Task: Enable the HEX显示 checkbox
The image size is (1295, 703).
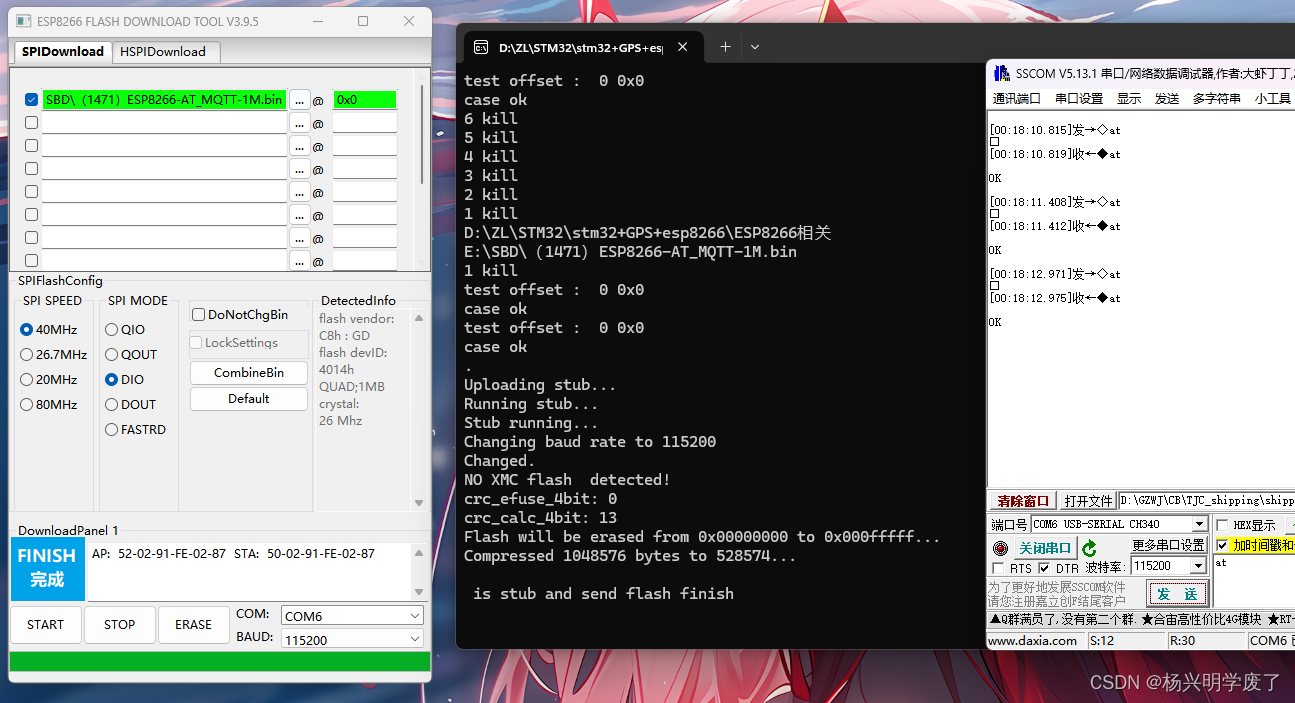Action: click(1221, 524)
